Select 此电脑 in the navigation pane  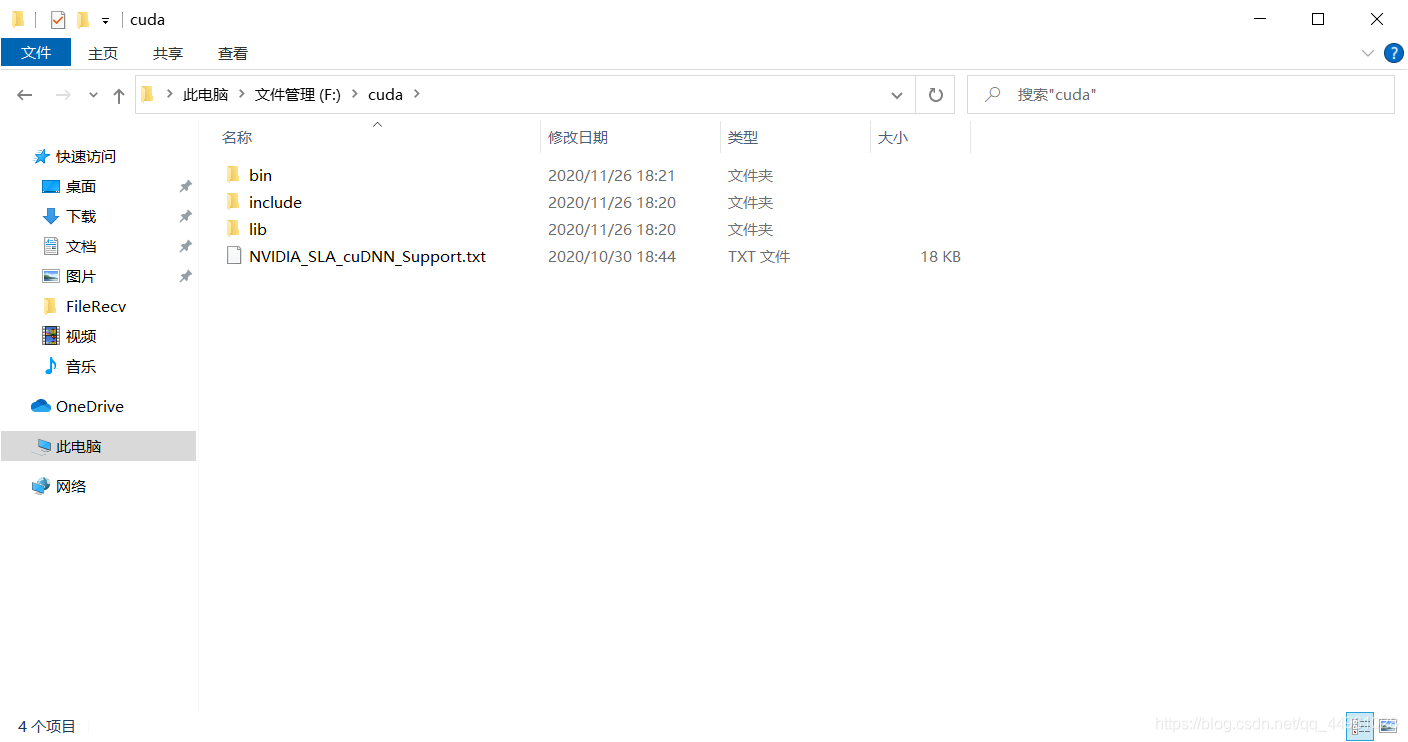[98, 446]
